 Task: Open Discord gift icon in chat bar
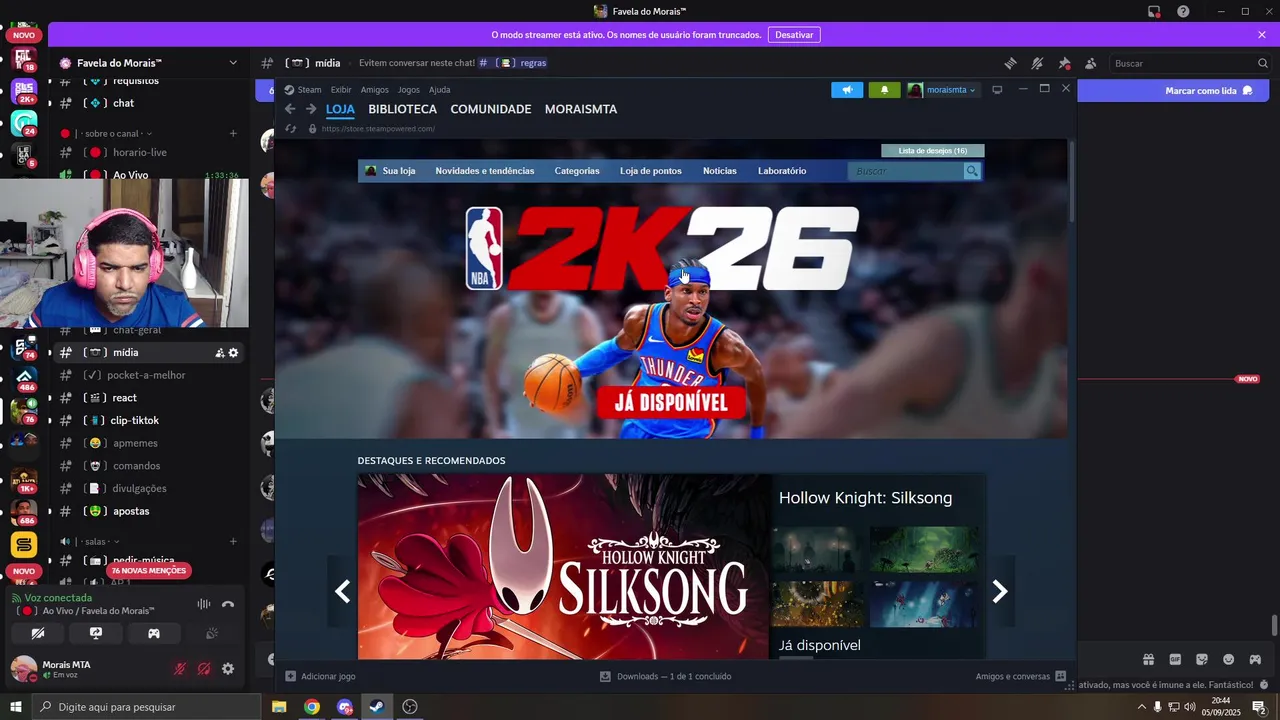[x=1148, y=659]
